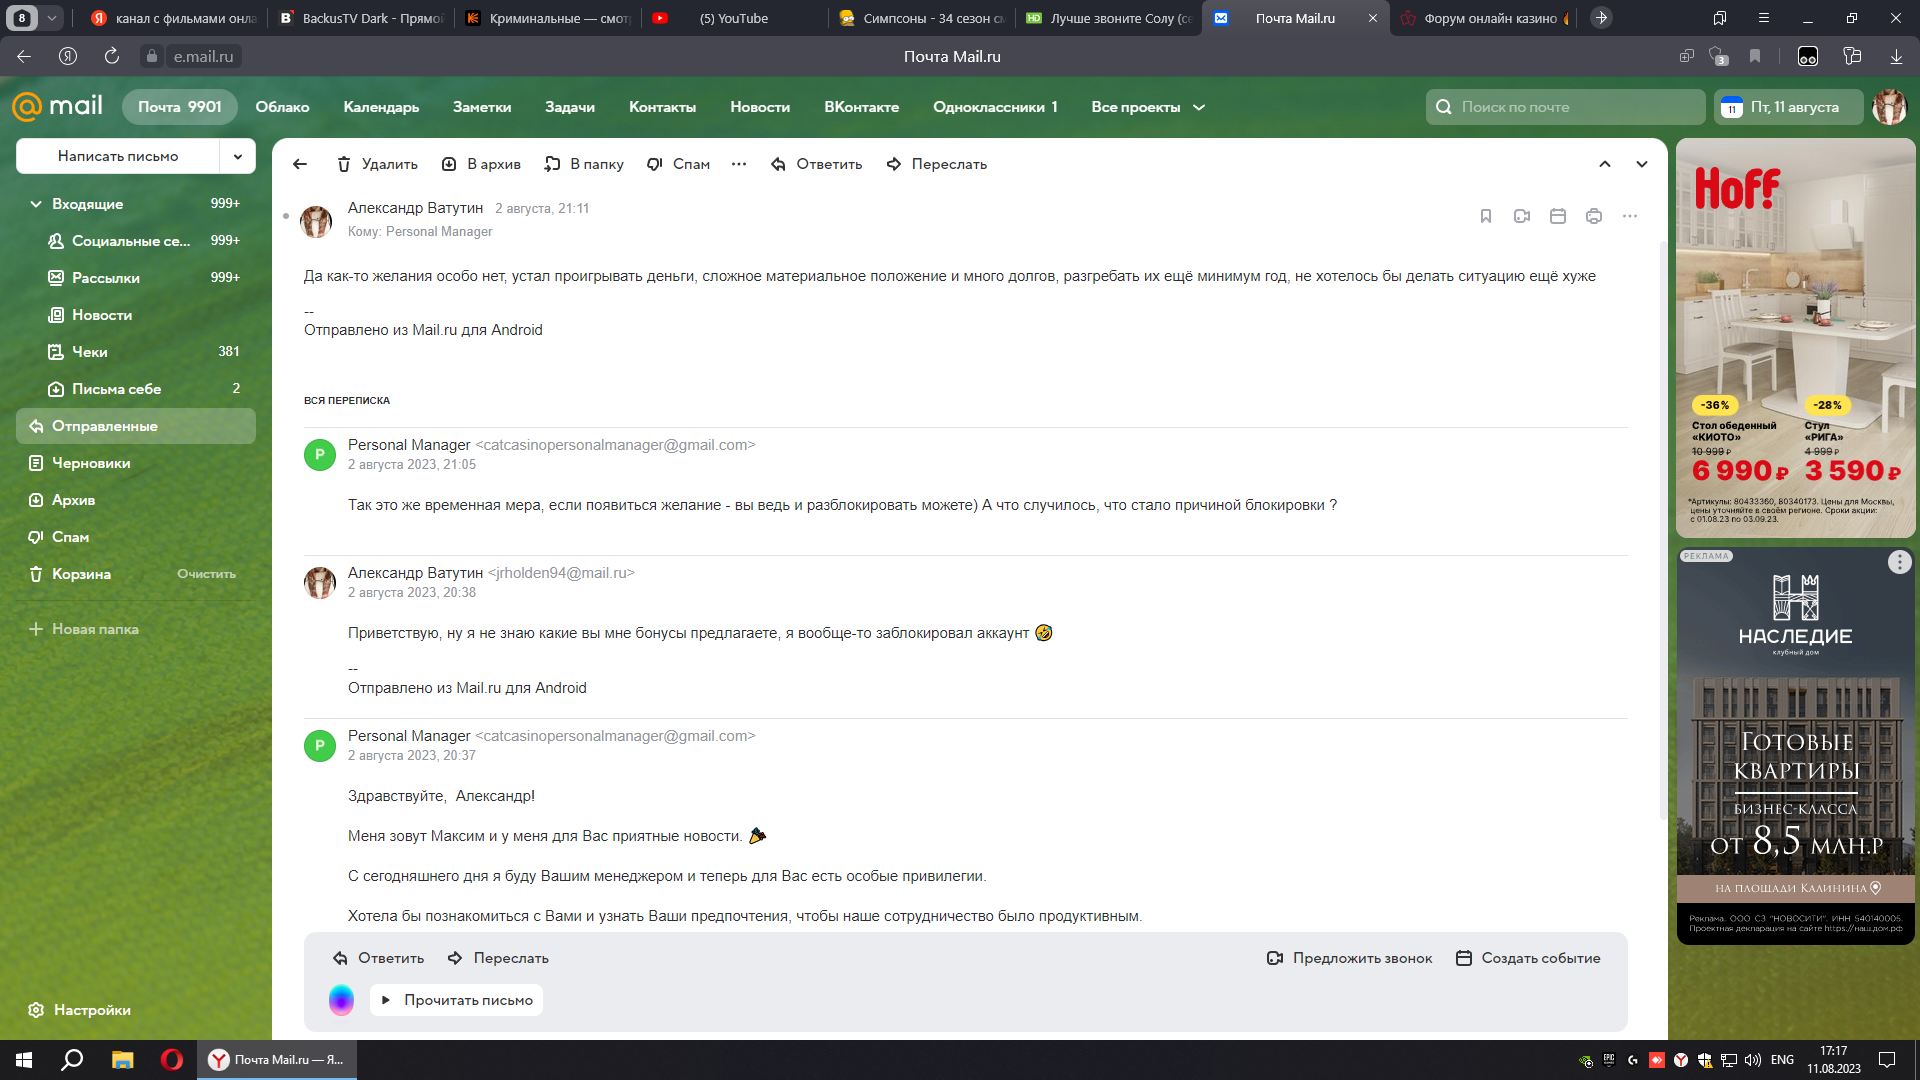The image size is (1920, 1080).
Task: Toggle the unread dot beside sender avatar
Action: coord(286,216)
